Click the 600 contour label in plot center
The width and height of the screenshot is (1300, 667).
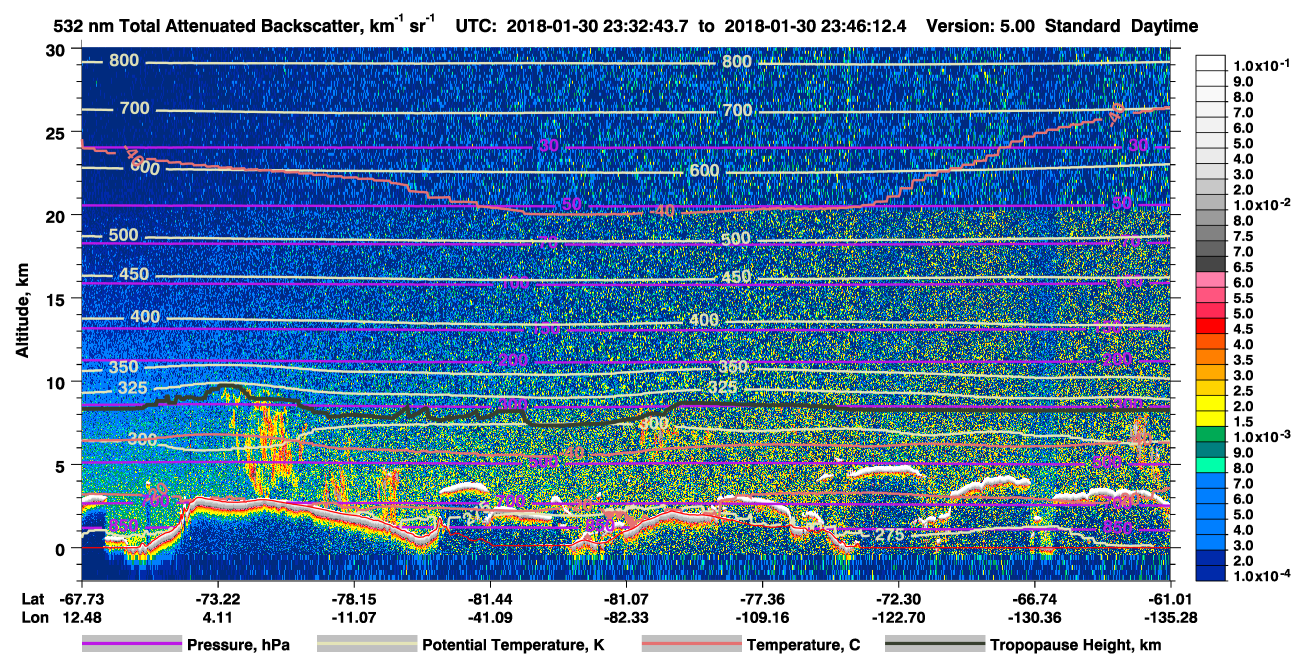click(x=704, y=171)
